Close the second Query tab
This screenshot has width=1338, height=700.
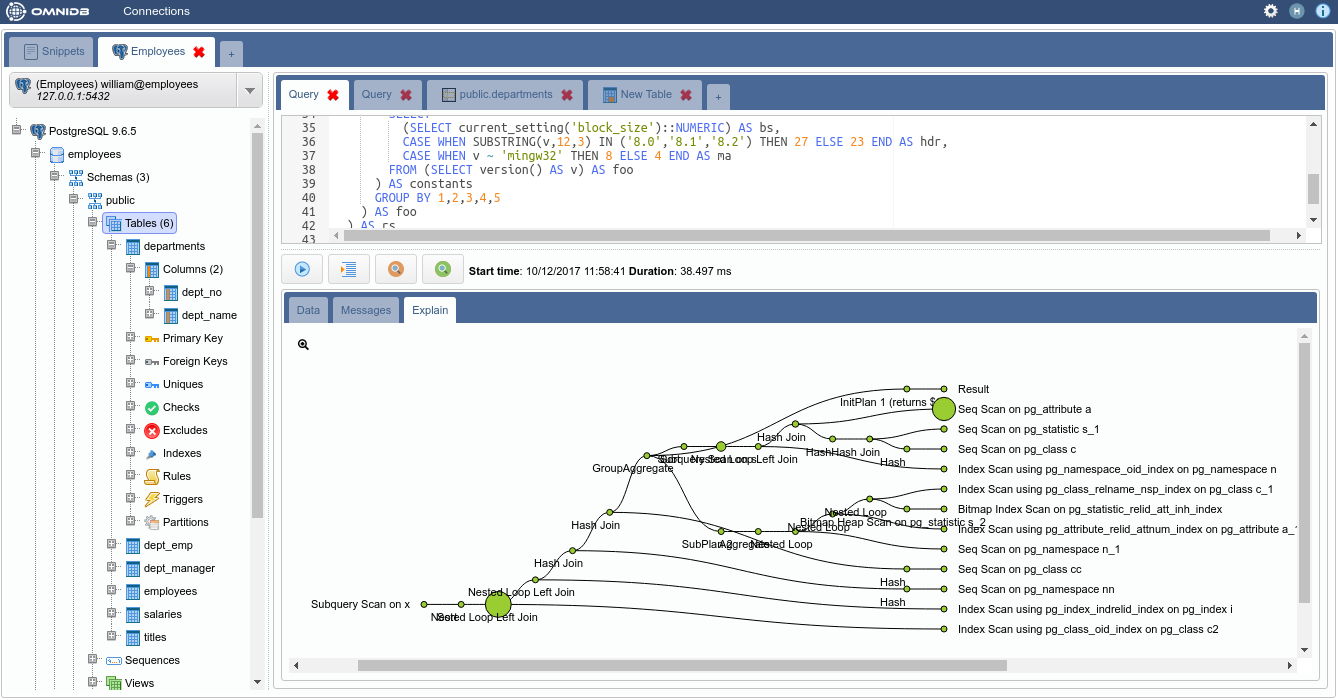[406, 95]
